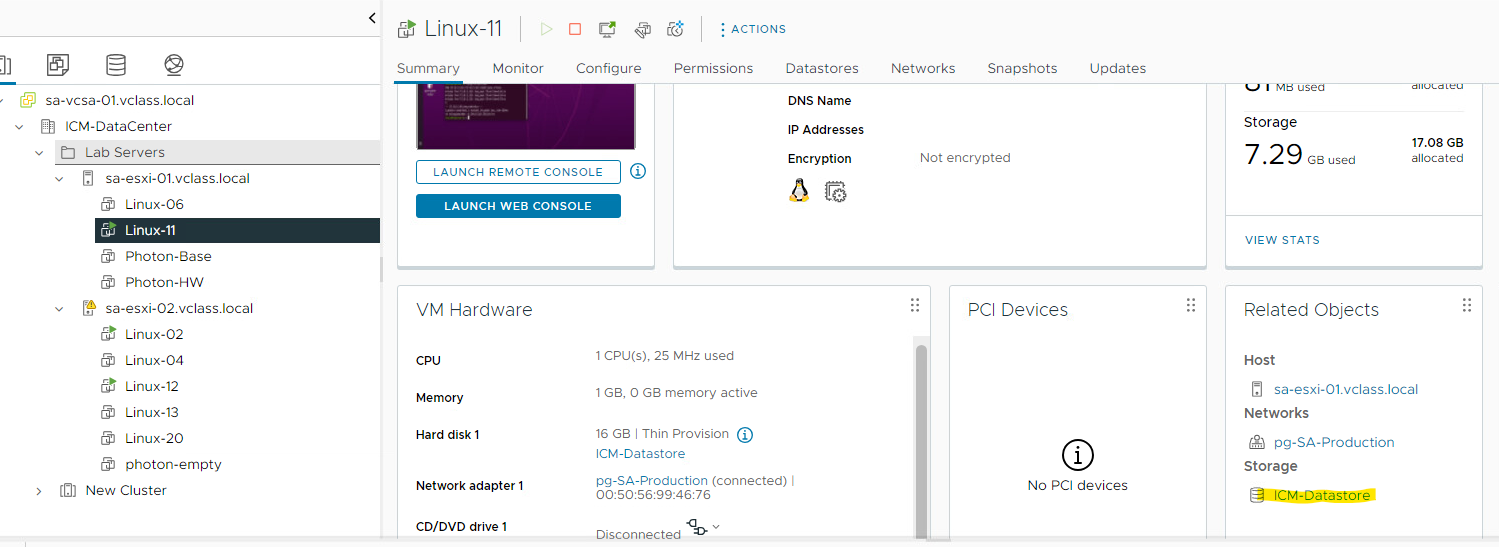The image size is (1499, 547).
Task: Click the cluster icon beside New Cluster
Action: pos(68,490)
